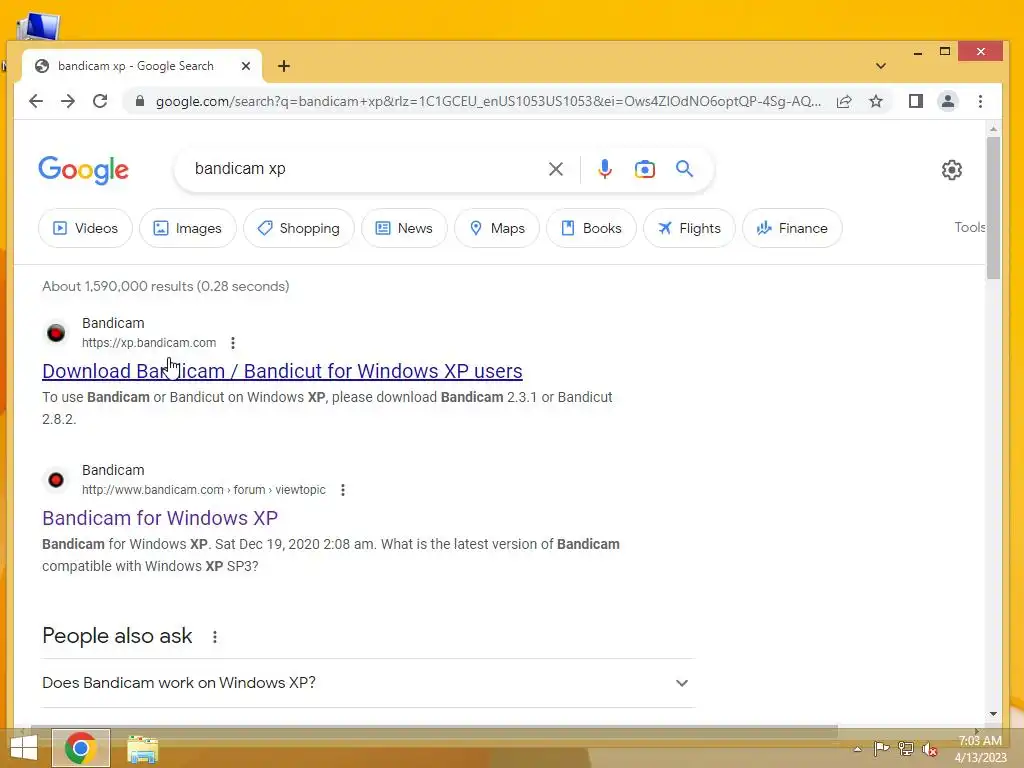Go back to the previous page
Viewport: 1024px width, 768px height.
36,101
